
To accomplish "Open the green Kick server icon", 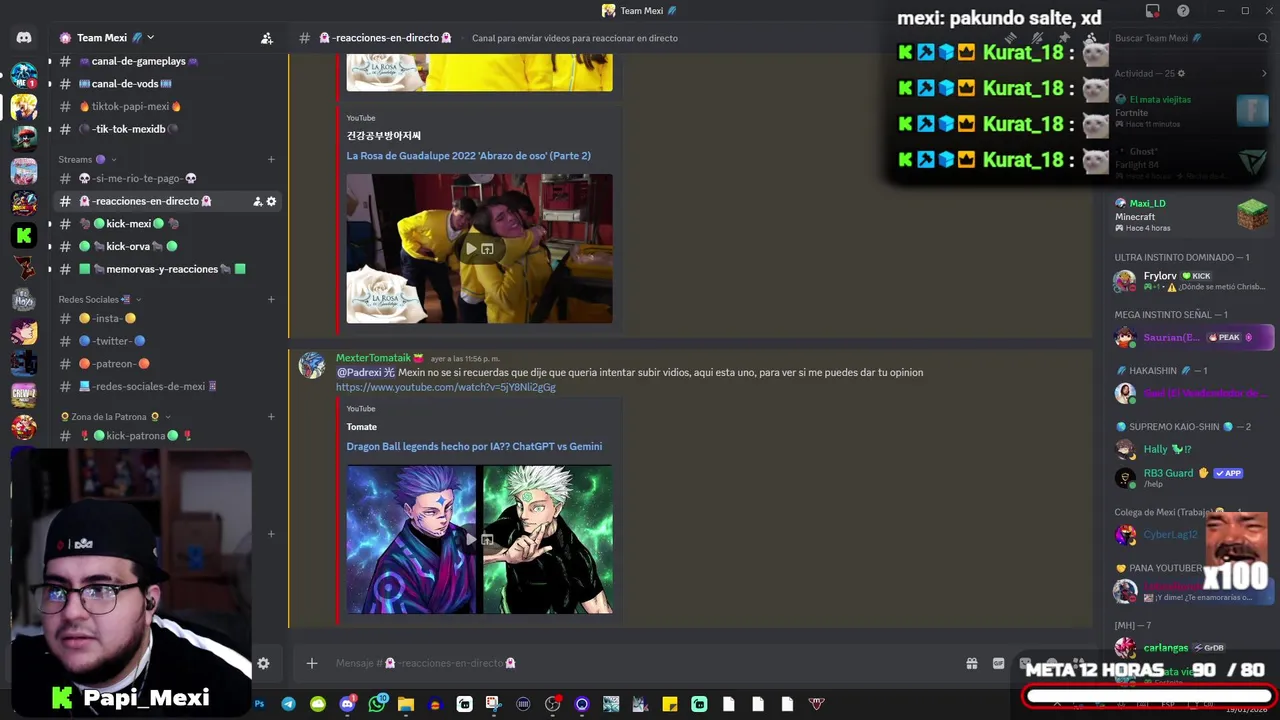I will tap(24, 235).
